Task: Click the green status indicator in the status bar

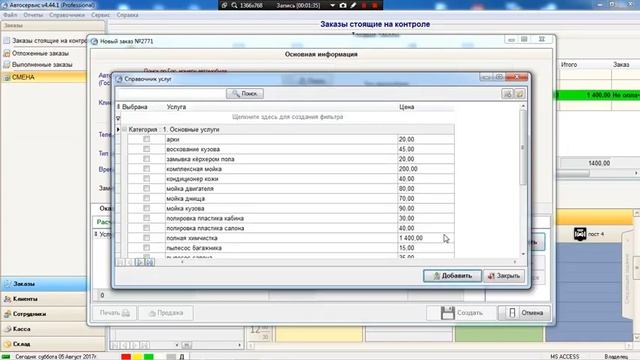Action: pyautogui.click(x=149, y=357)
